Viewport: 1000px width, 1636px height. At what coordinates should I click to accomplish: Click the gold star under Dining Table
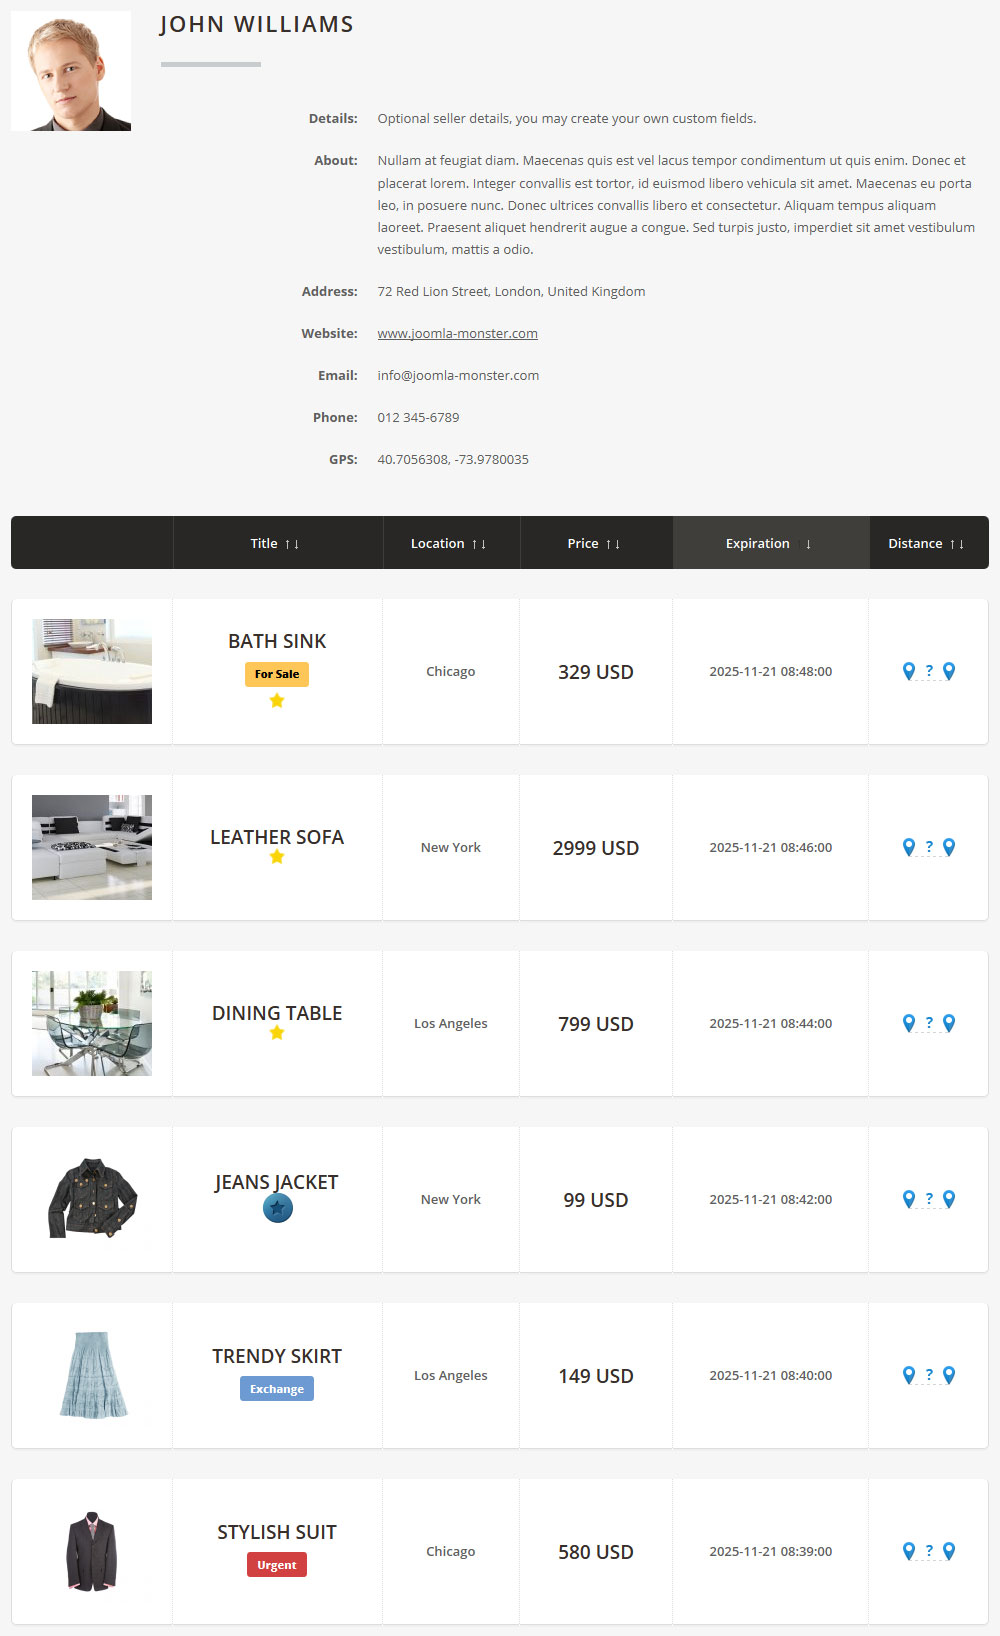[x=277, y=1033]
